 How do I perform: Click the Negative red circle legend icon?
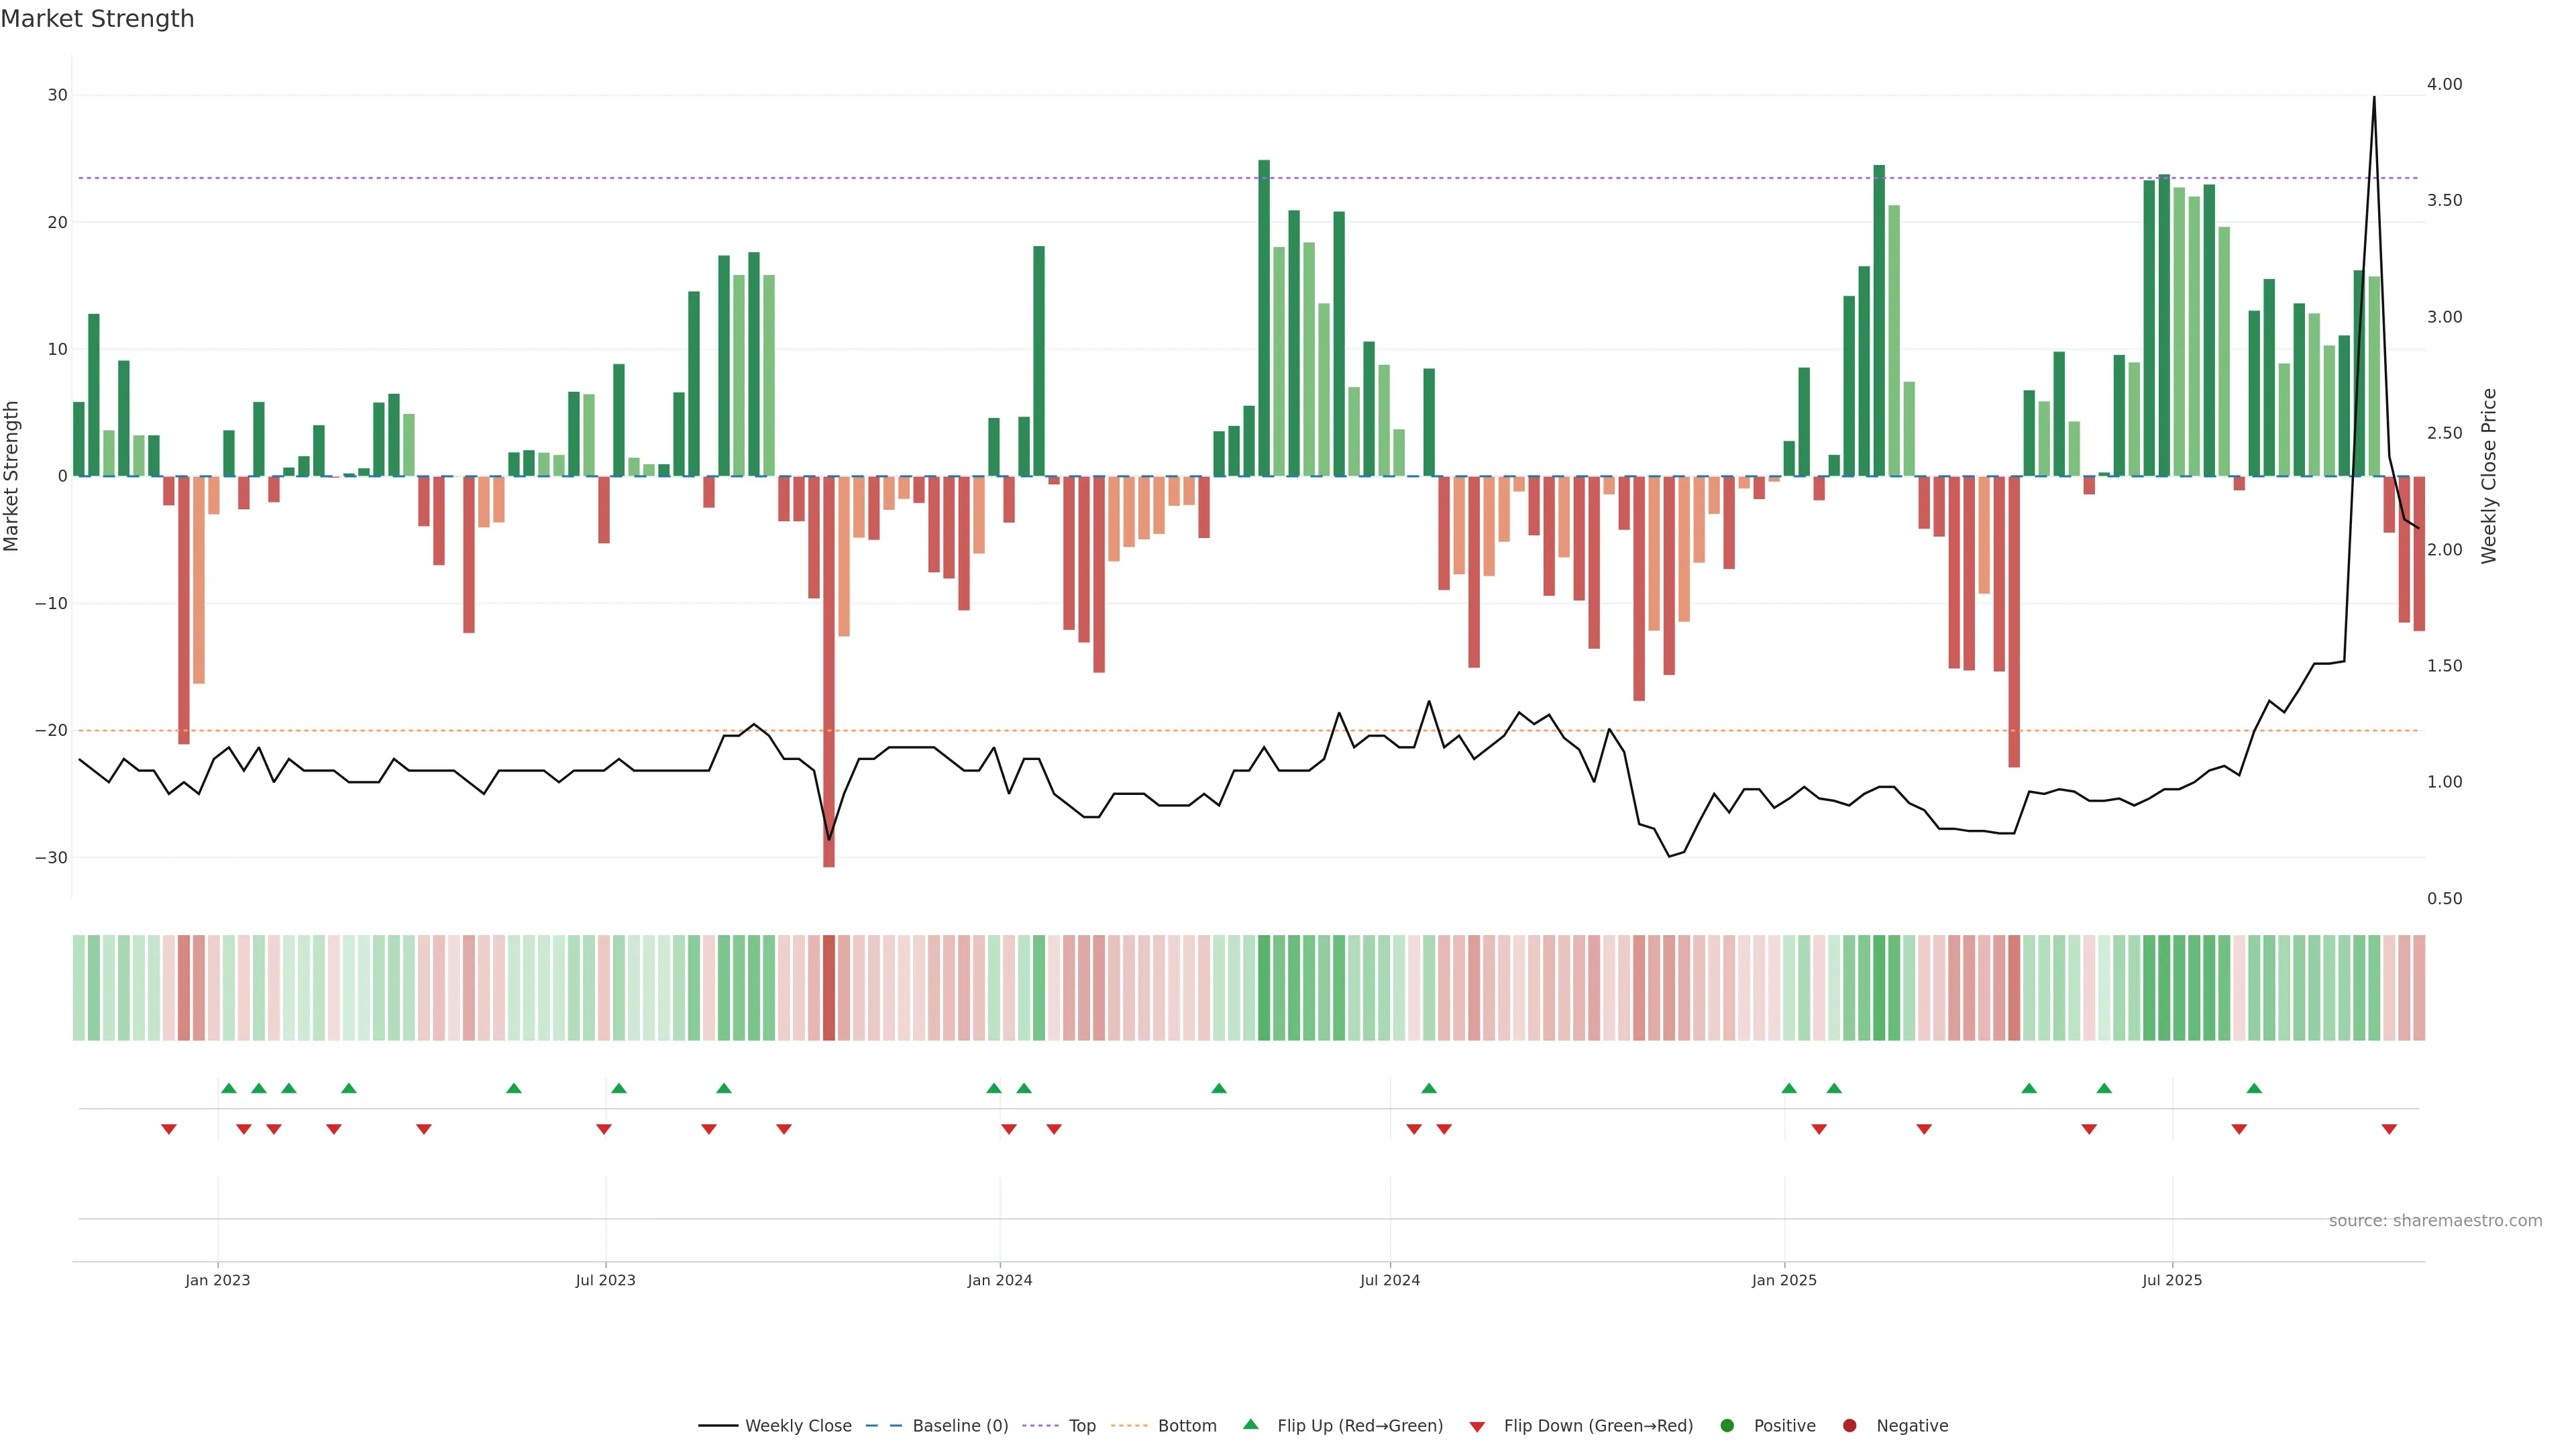1849,1425
